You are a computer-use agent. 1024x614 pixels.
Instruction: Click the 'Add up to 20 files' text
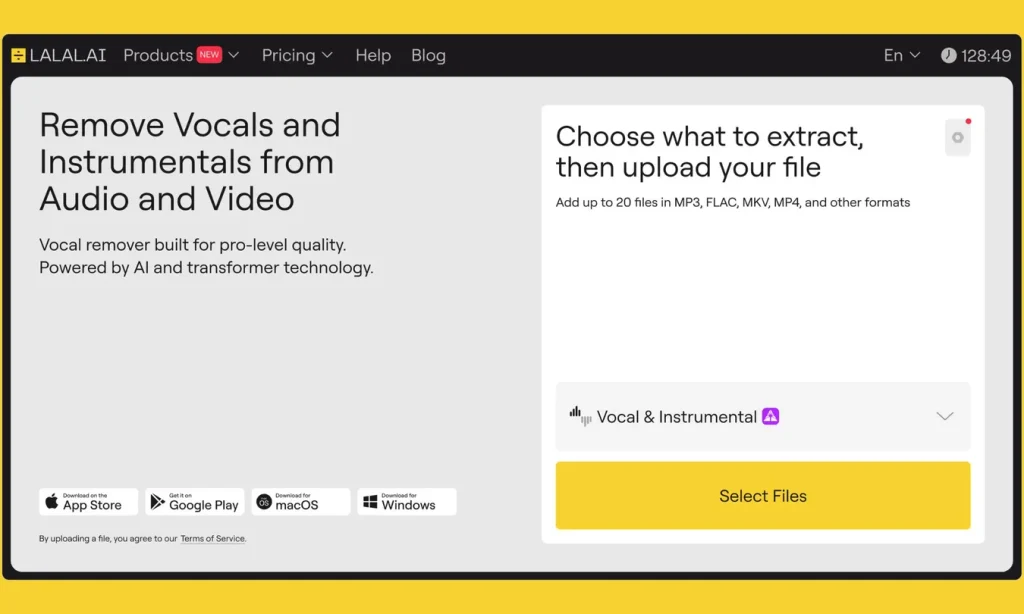[733, 202]
